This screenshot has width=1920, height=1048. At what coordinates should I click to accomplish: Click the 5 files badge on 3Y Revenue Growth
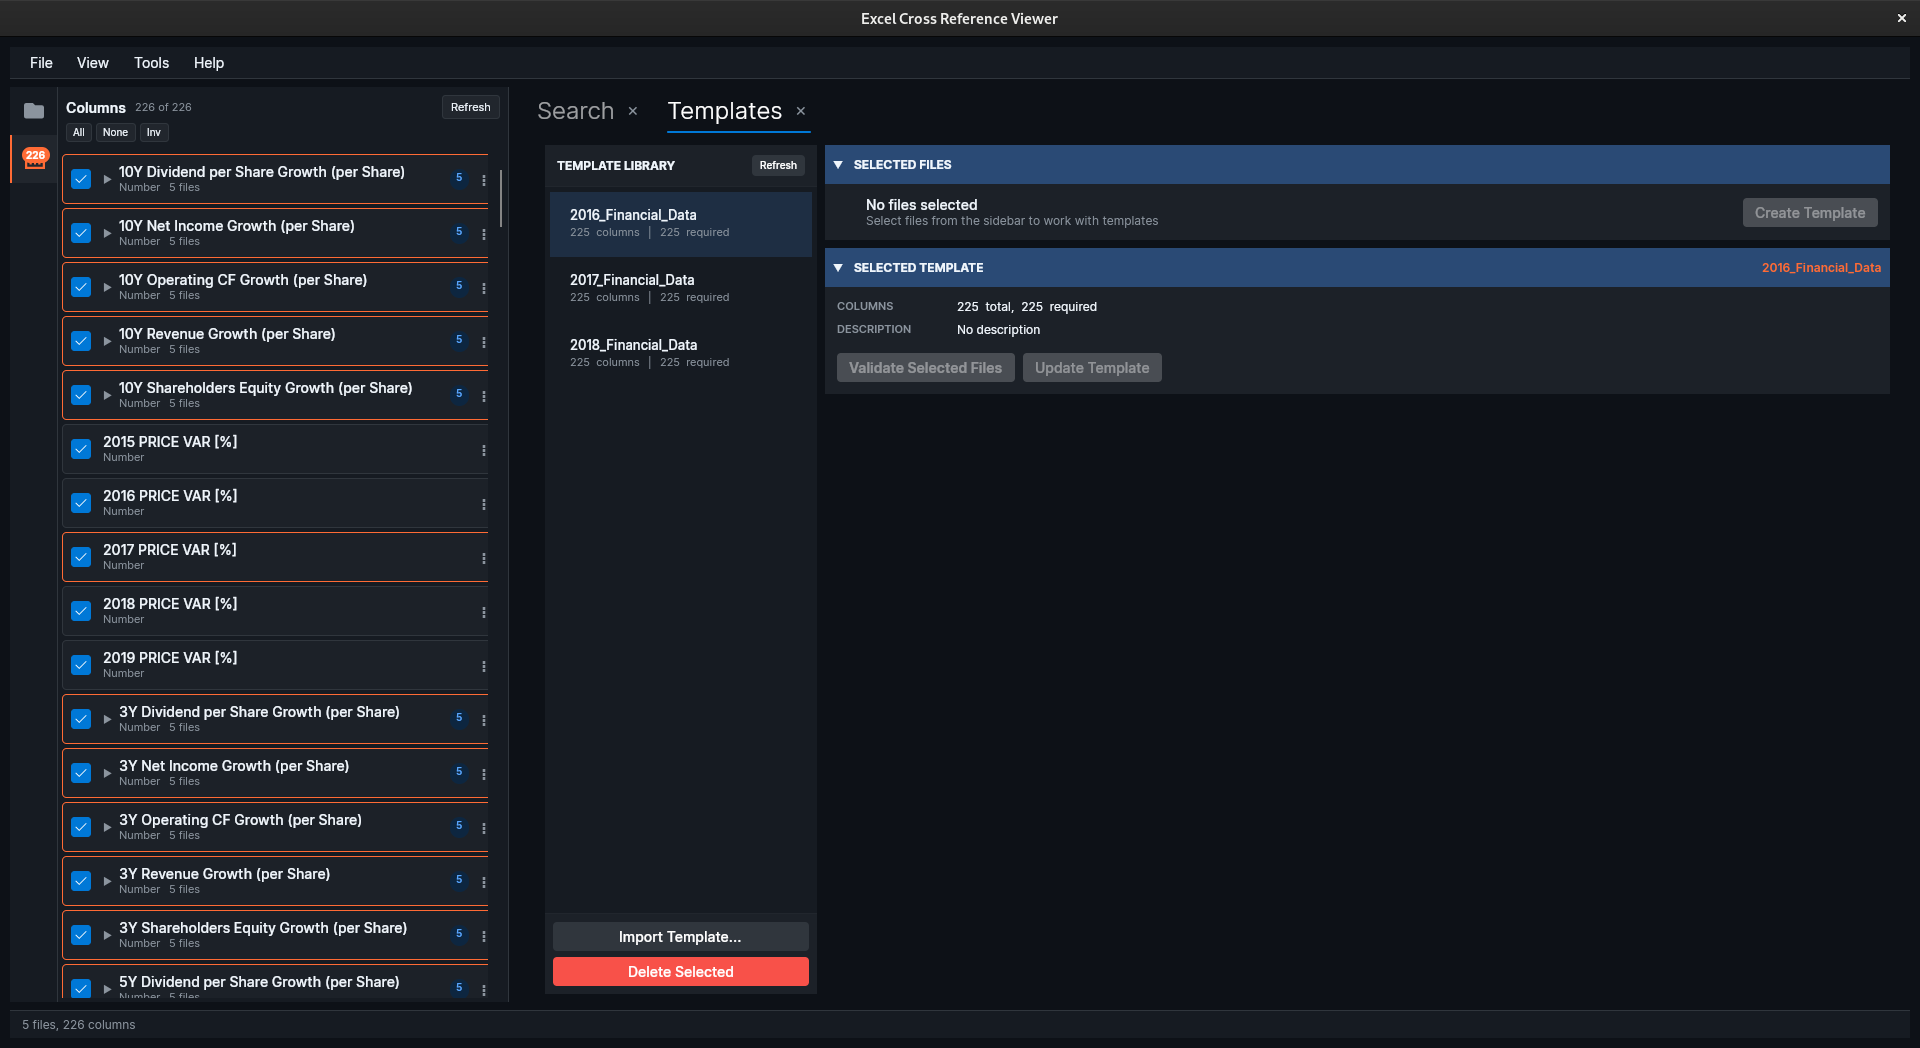[459, 880]
